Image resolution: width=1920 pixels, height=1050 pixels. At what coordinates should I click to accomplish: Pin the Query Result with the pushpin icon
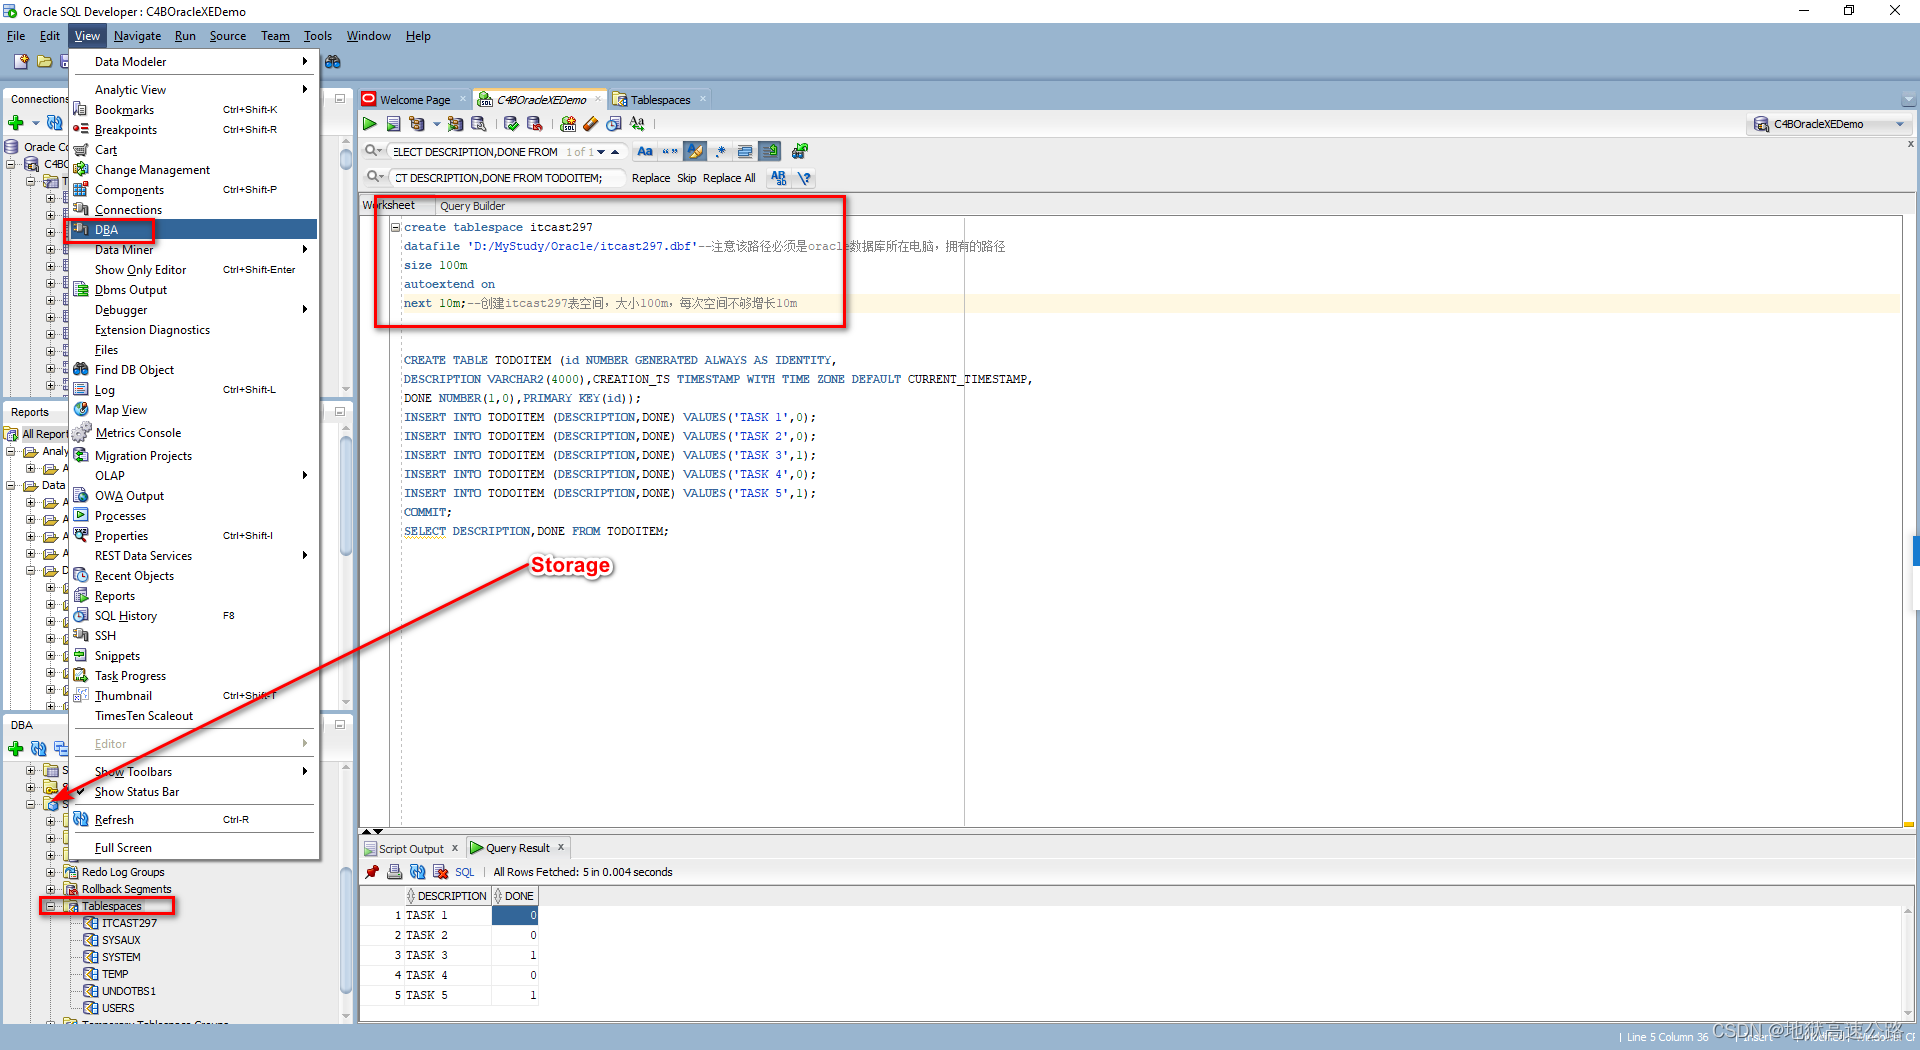[372, 872]
